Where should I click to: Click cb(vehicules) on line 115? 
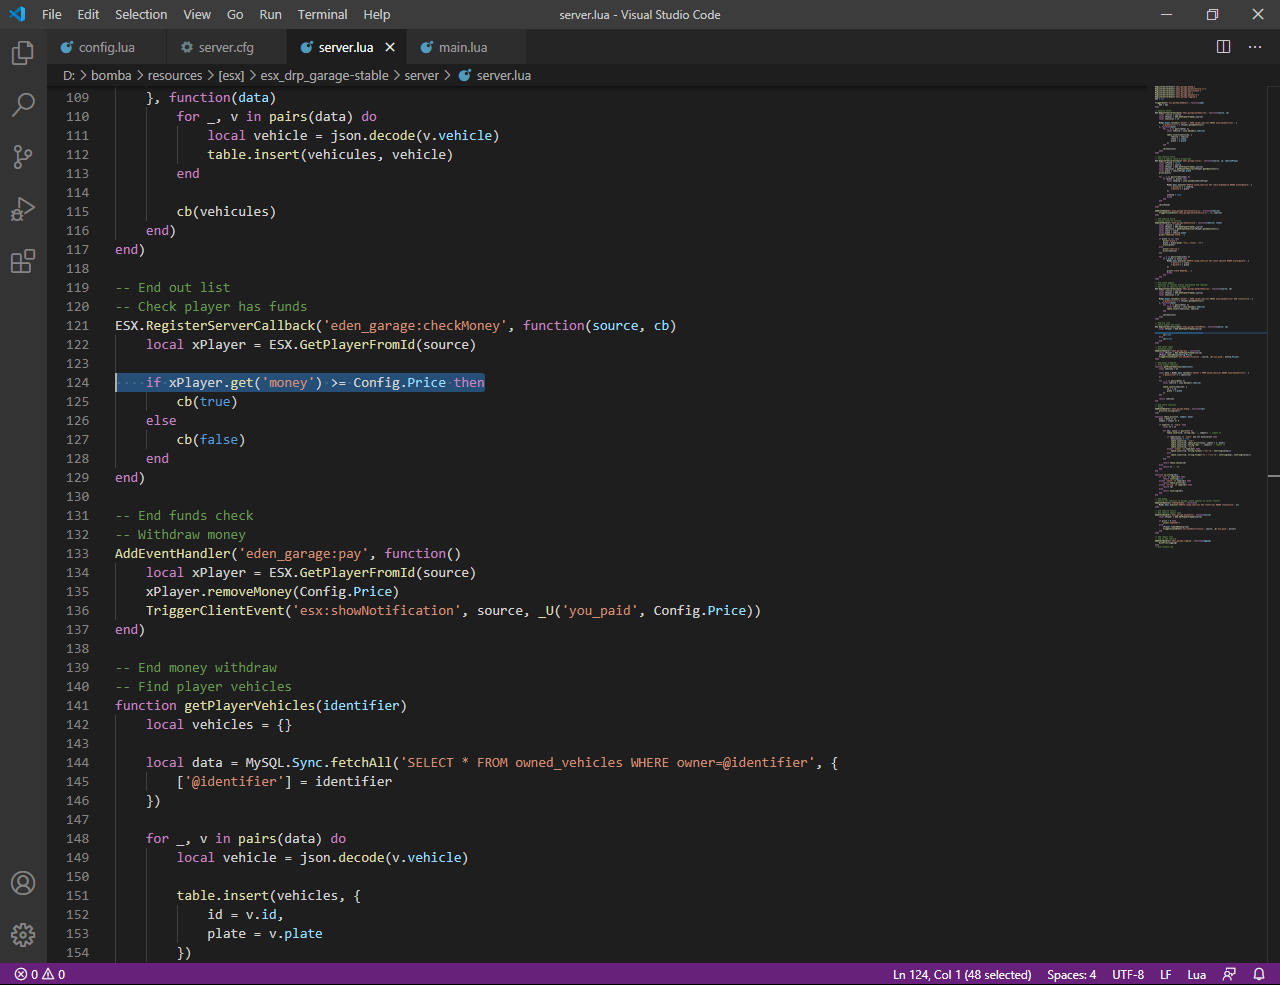(x=226, y=211)
